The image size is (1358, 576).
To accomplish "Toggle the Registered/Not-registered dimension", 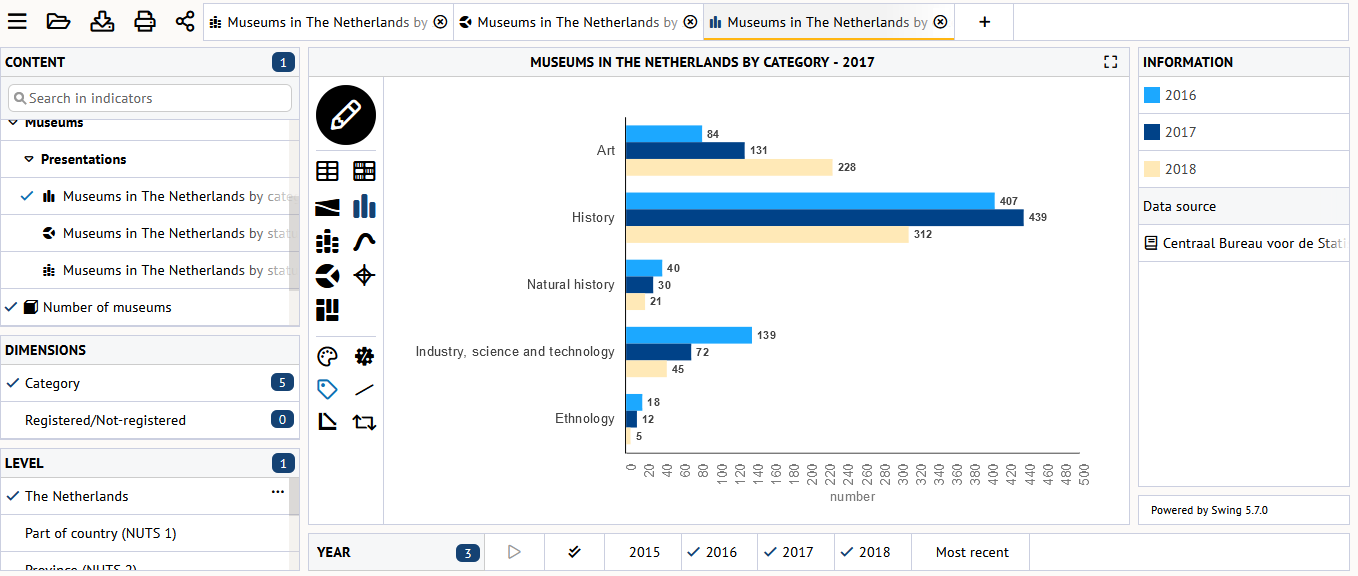I will pyautogui.click(x=105, y=420).
